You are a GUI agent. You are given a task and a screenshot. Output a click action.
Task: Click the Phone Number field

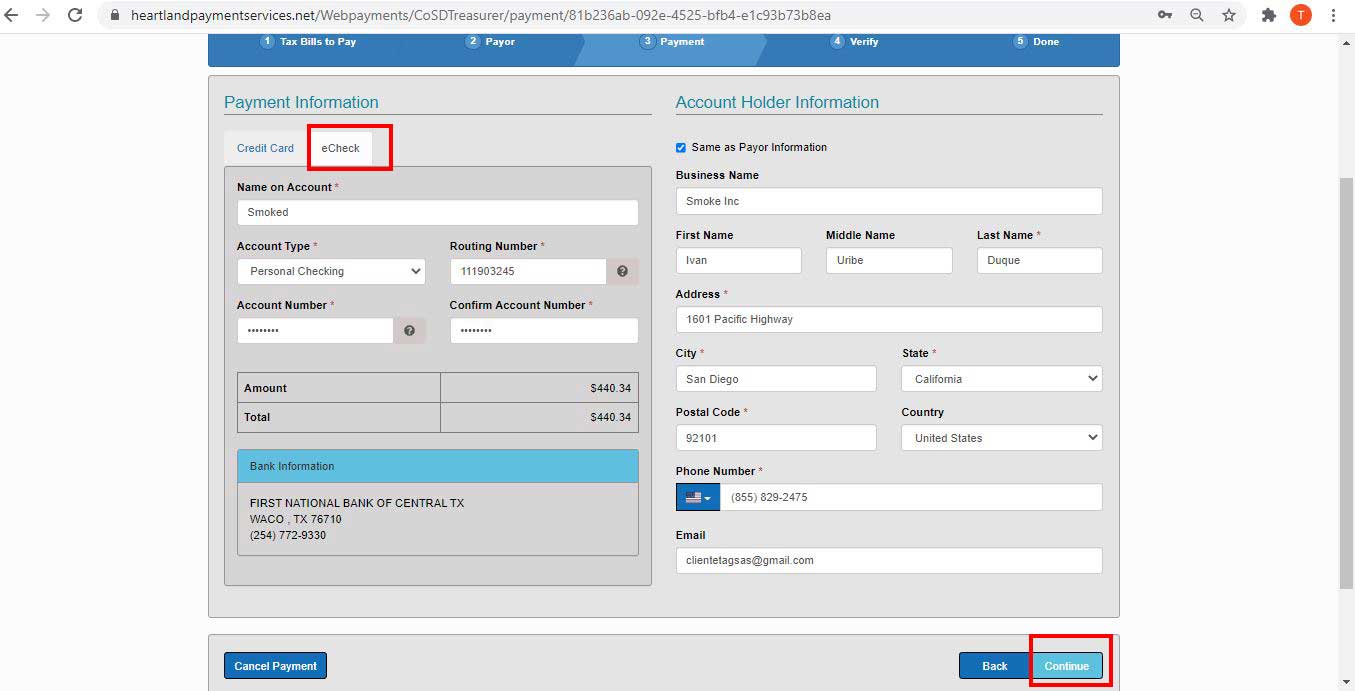click(x=911, y=497)
